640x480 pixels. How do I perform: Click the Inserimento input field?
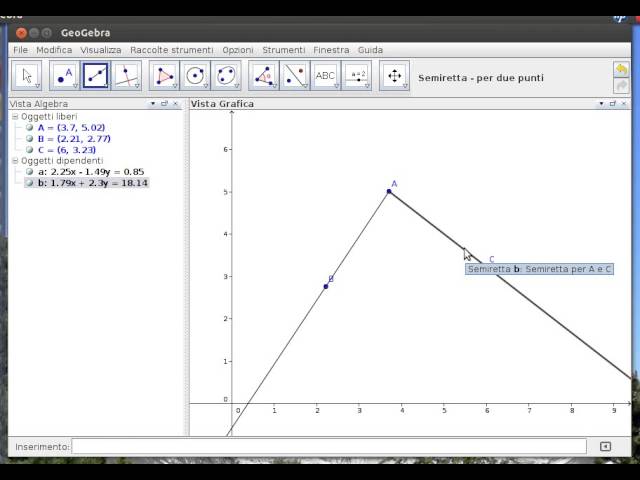[329, 446]
